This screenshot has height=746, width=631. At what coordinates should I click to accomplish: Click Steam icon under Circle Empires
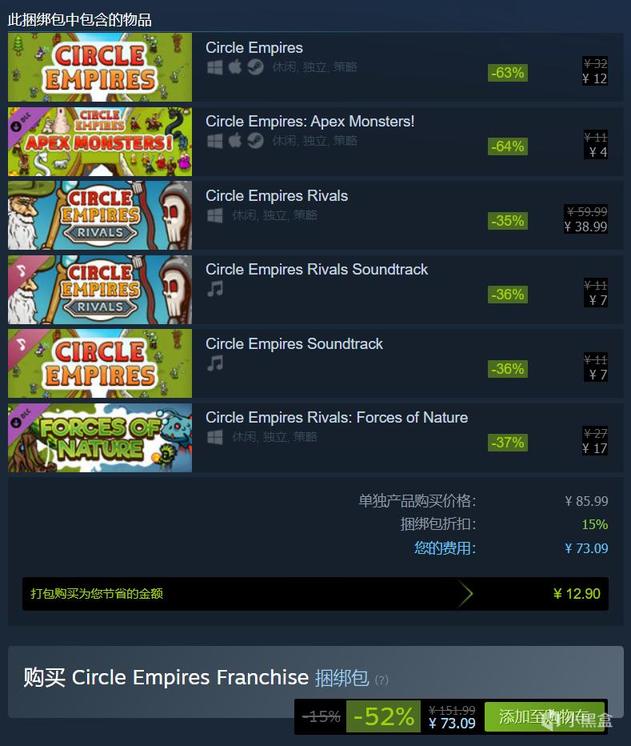click(256, 67)
